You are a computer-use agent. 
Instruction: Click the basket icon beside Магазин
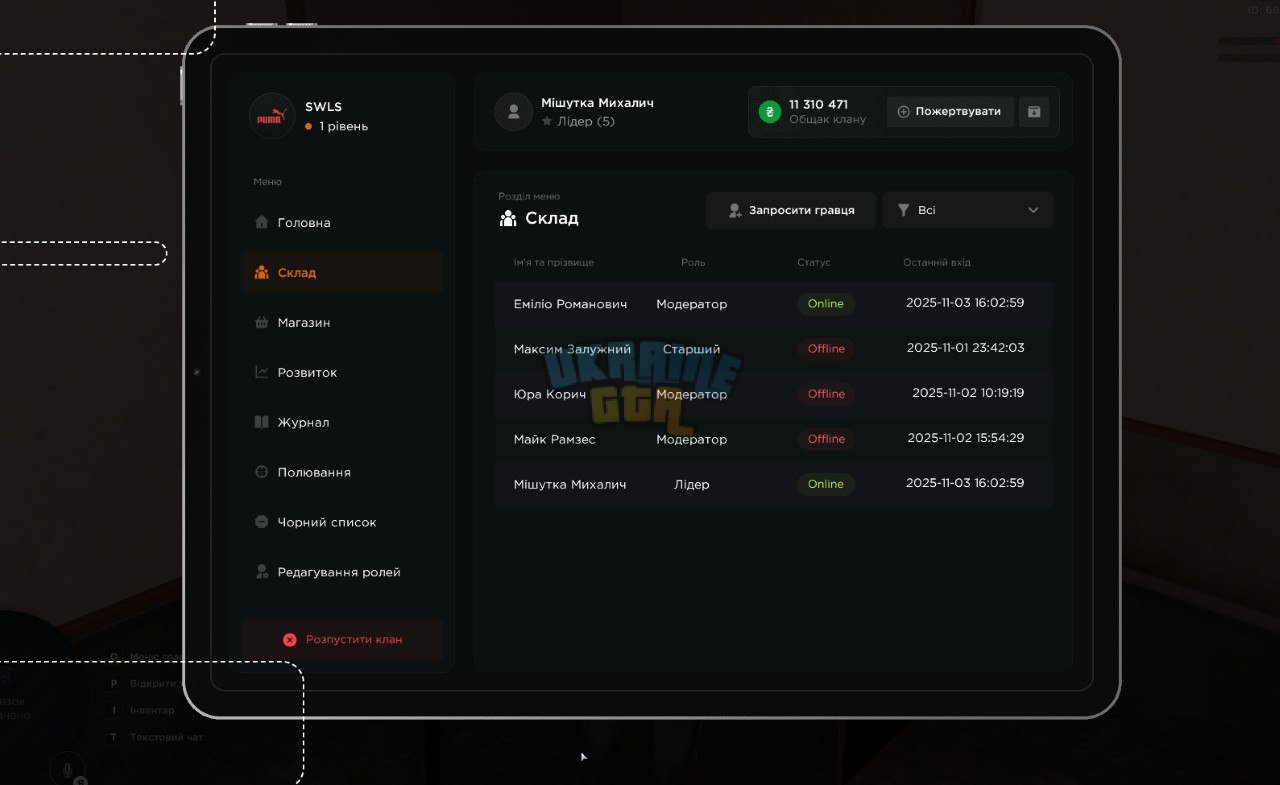(262, 322)
